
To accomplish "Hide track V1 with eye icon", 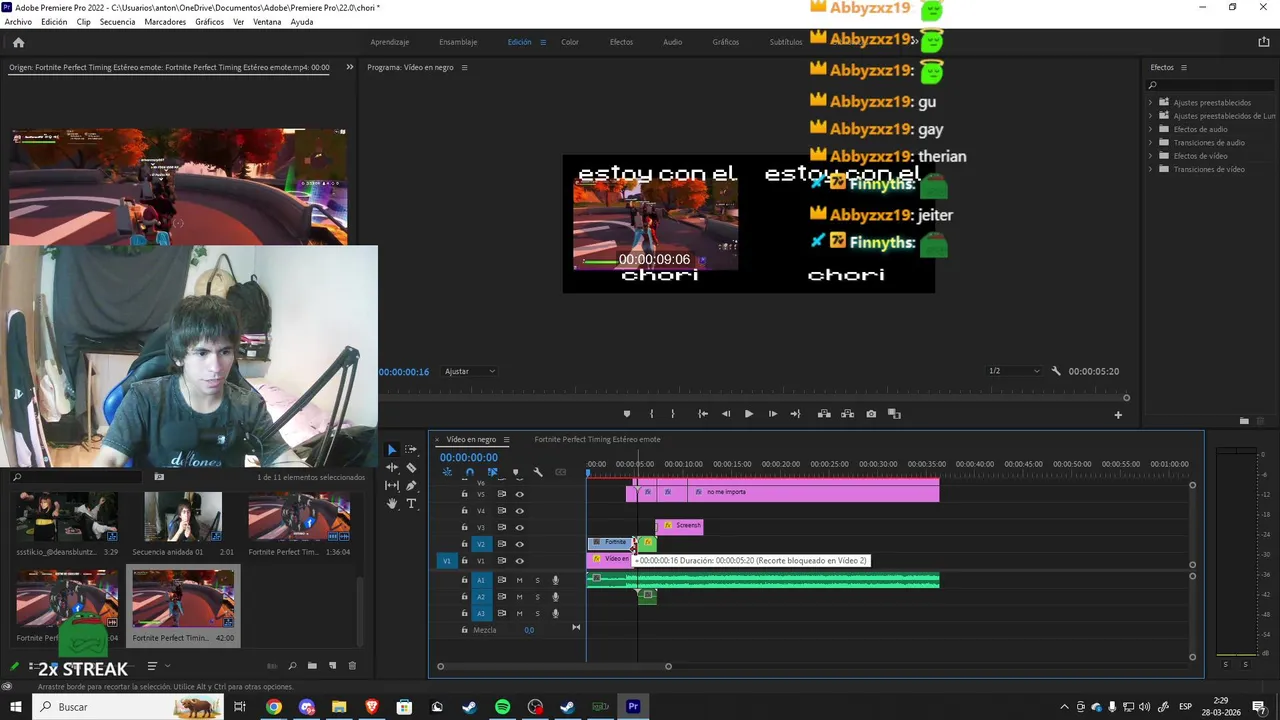I will (519, 561).
